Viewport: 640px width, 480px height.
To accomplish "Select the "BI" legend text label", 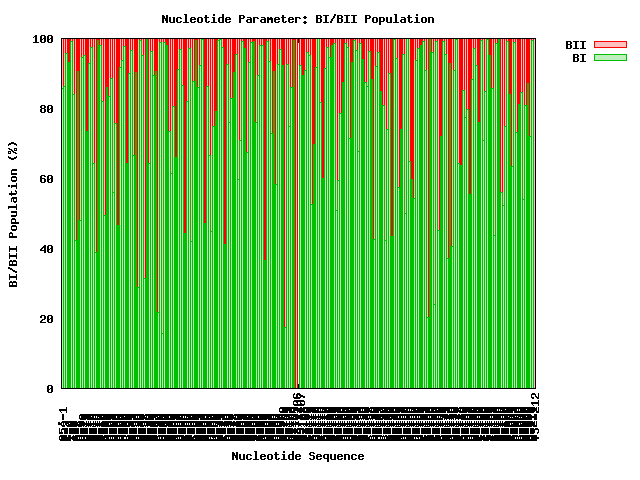I will coord(579,58).
